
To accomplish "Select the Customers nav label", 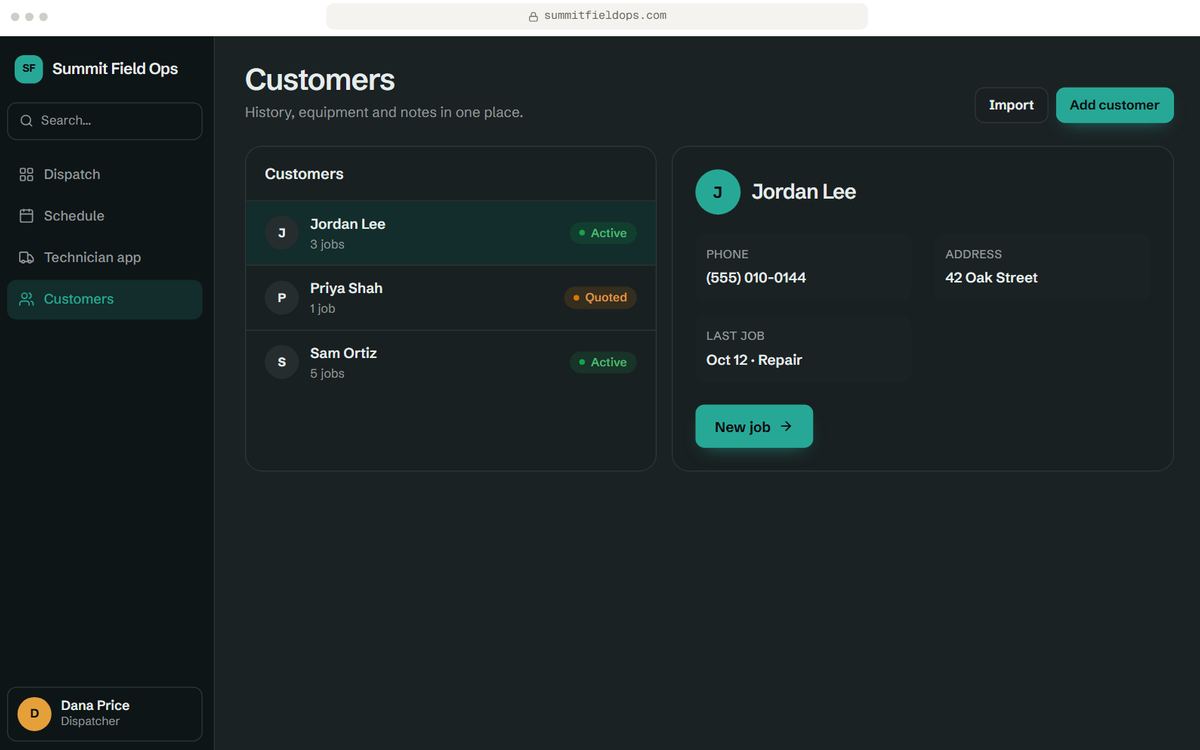I will click(79, 299).
